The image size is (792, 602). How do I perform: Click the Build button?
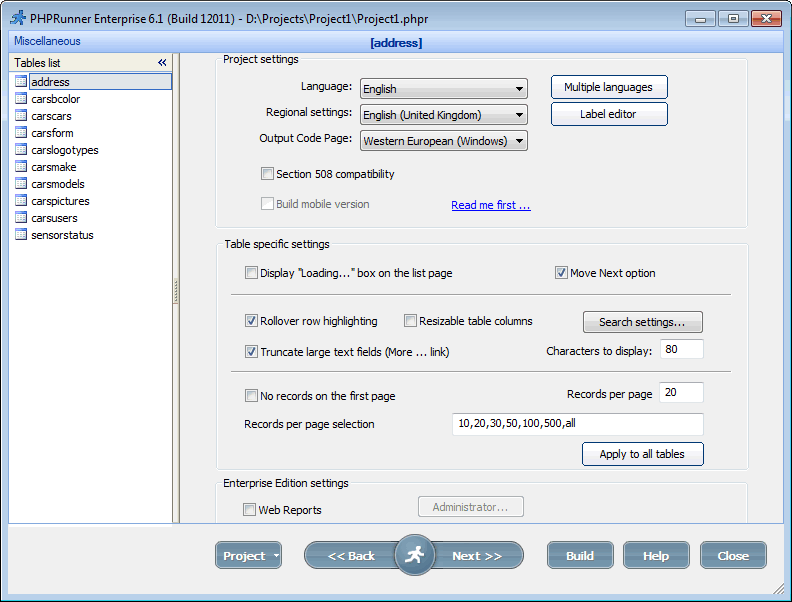[x=580, y=556]
